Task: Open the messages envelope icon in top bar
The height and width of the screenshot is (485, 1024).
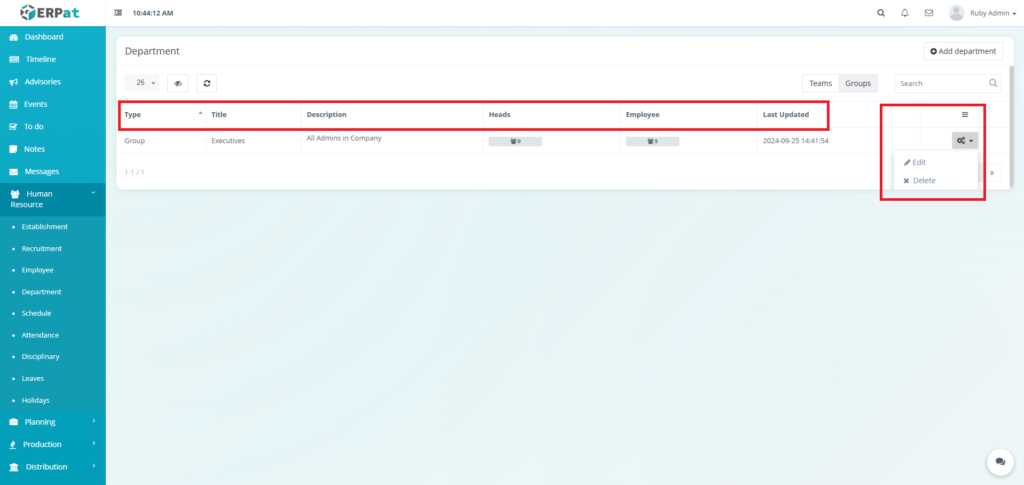Action: point(929,13)
